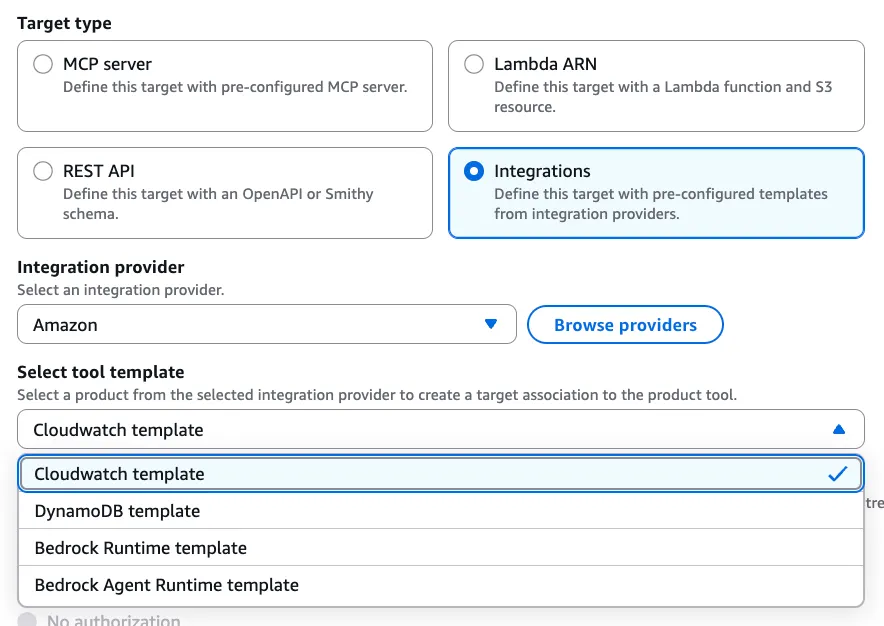Click the checkmark icon beside Cloudwatch template
Screen dimensions: 884x626
838,474
